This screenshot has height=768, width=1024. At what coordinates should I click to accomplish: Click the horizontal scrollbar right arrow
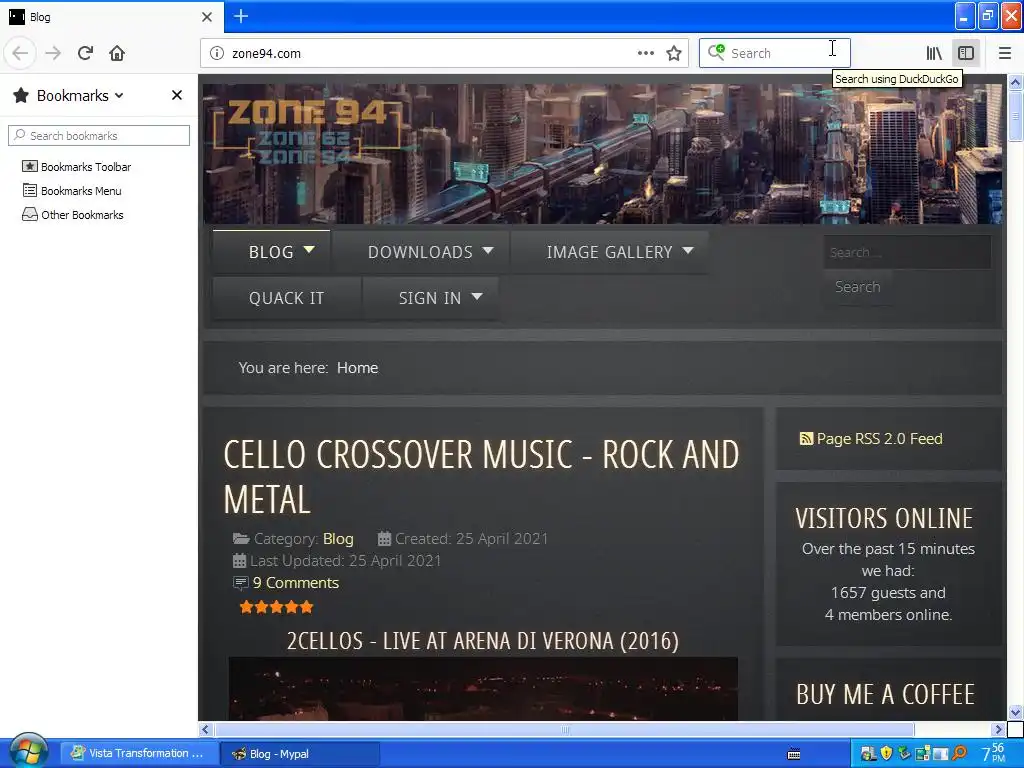(x=998, y=729)
